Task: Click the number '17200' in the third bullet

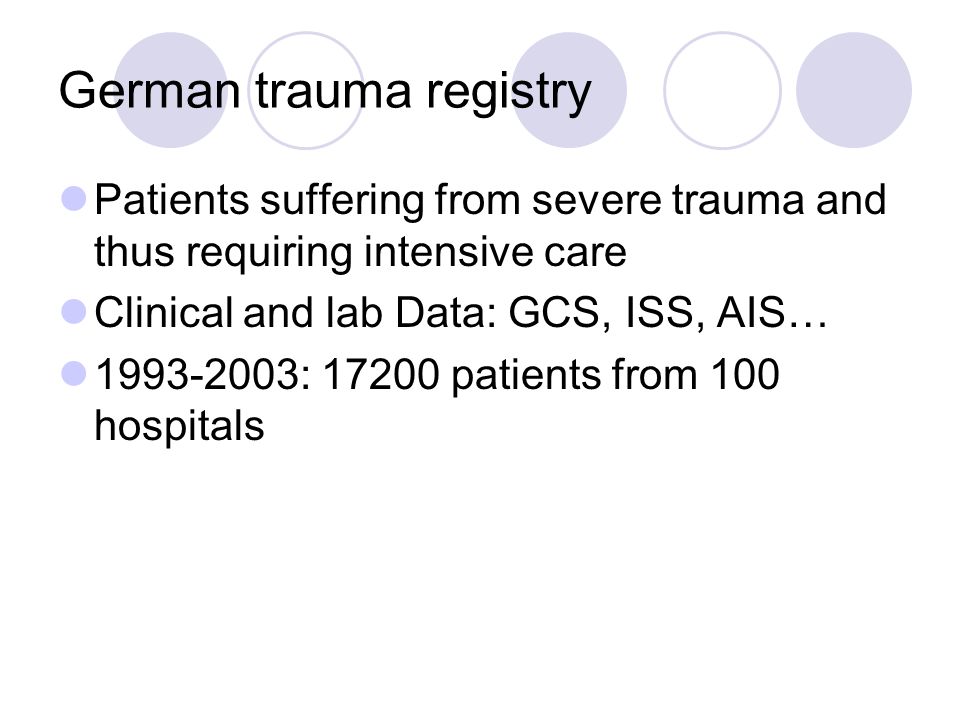Action: pyautogui.click(x=381, y=374)
